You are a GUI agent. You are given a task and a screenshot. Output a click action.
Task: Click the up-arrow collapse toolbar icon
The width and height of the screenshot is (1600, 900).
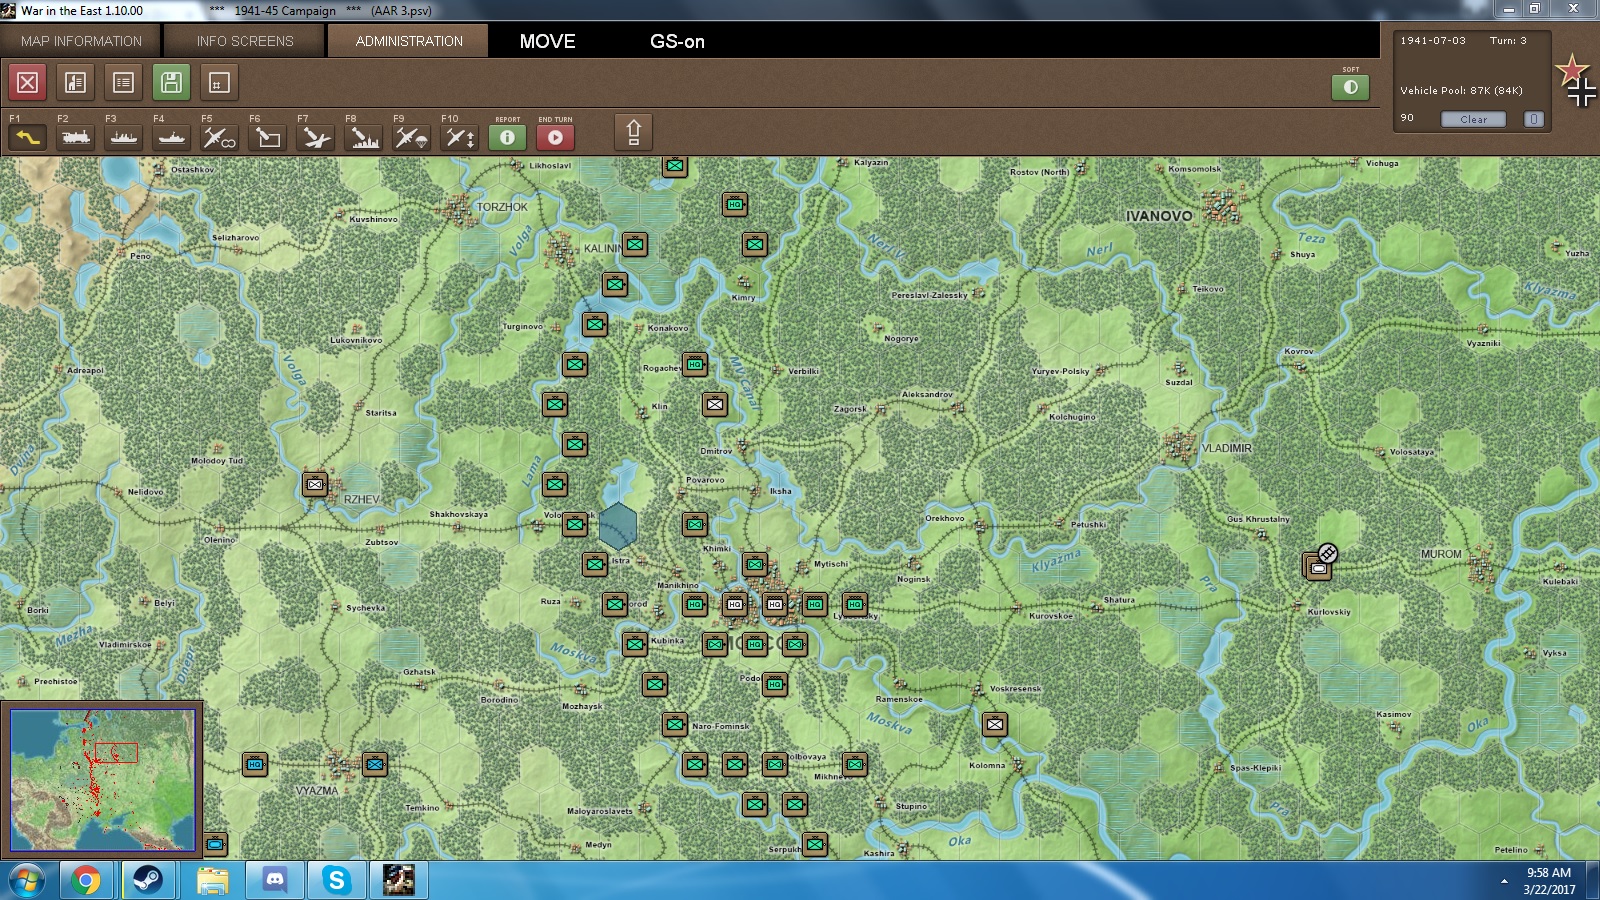click(633, 132)
